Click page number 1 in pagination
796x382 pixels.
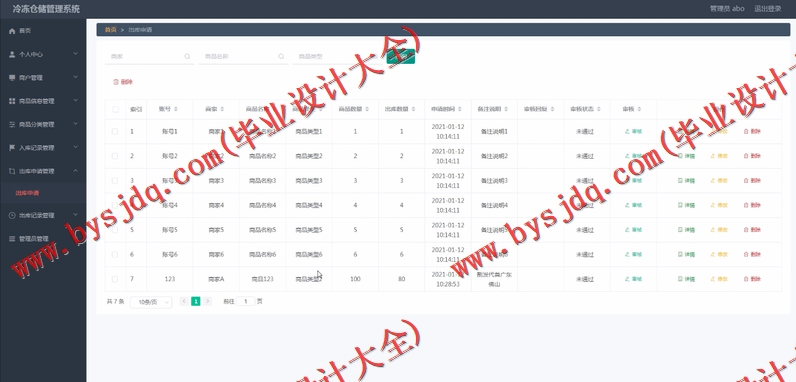tap(195, 302)
